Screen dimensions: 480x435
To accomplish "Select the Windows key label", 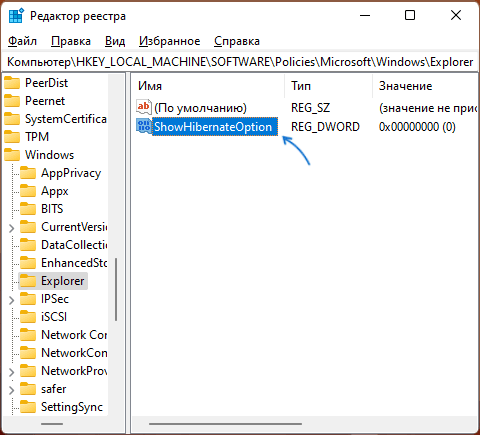I will 49,155.
